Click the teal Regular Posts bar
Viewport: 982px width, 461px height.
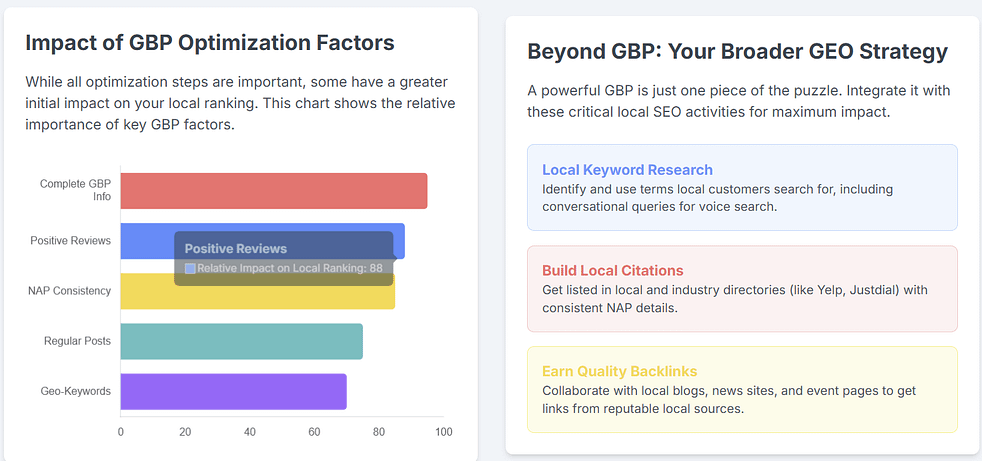(241, 341)
